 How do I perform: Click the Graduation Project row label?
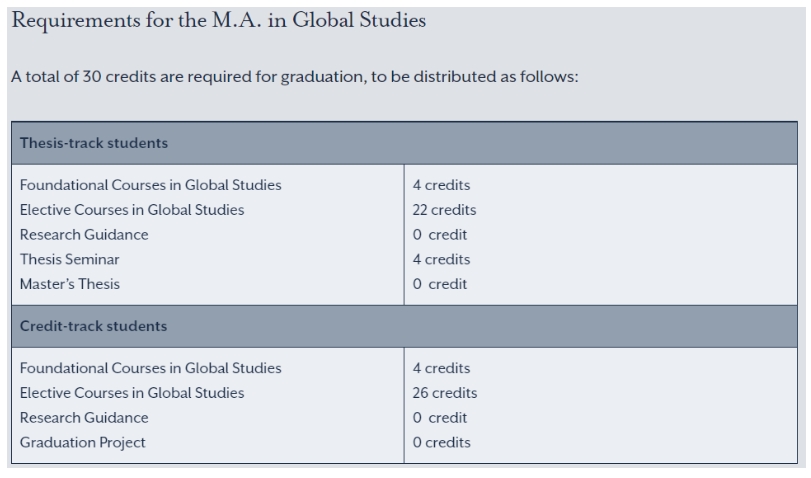pyautogui.click(x=83, y=443)
